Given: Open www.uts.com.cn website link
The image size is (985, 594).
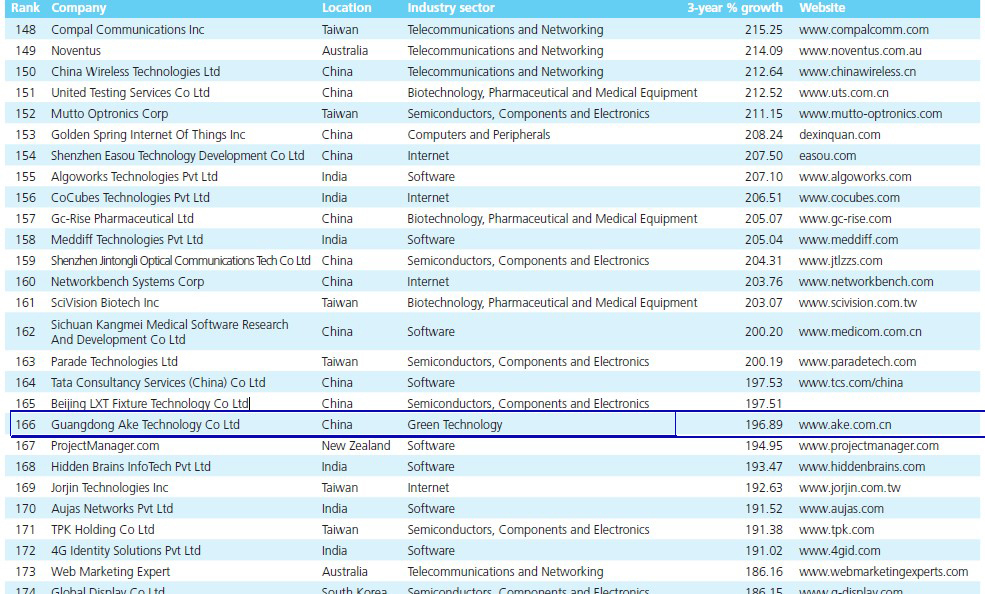Looking at the screenshot, I should pos(844,92).
